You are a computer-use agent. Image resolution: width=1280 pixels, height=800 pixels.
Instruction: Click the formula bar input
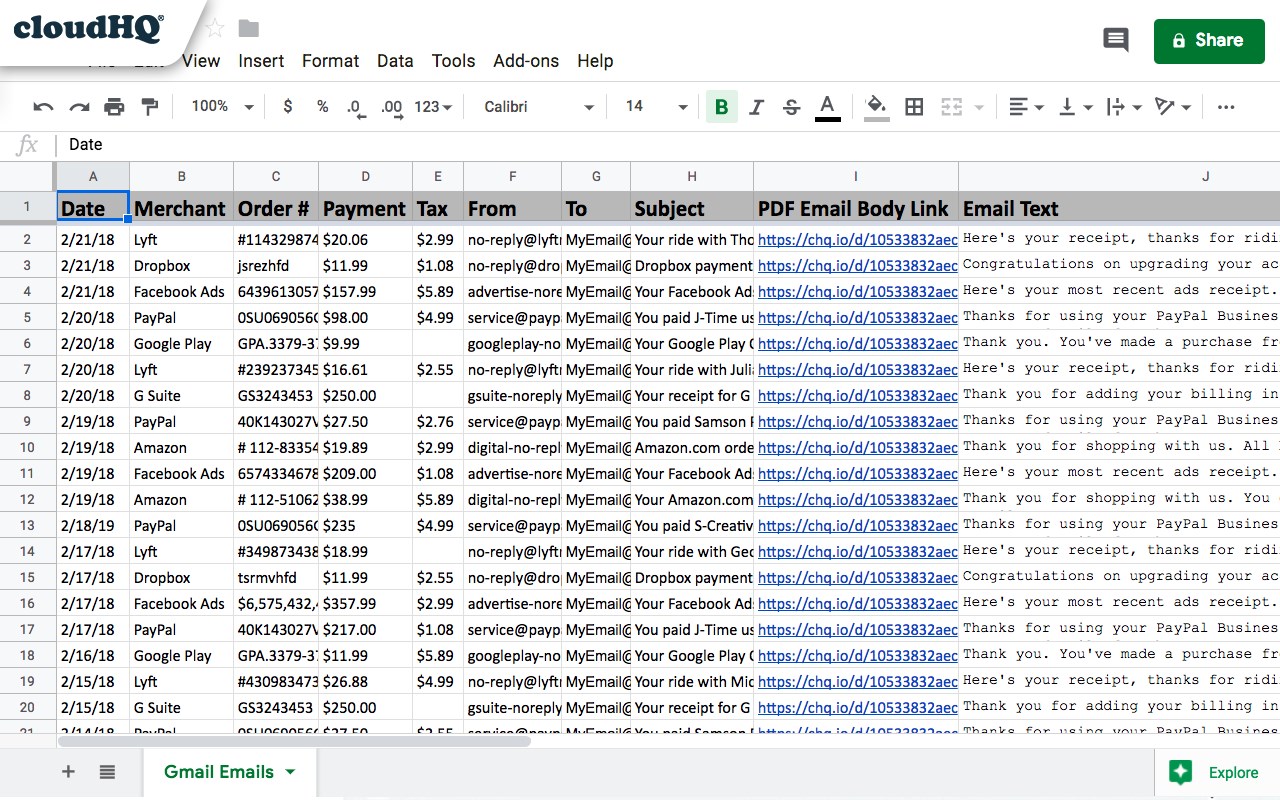pos(670,145)
